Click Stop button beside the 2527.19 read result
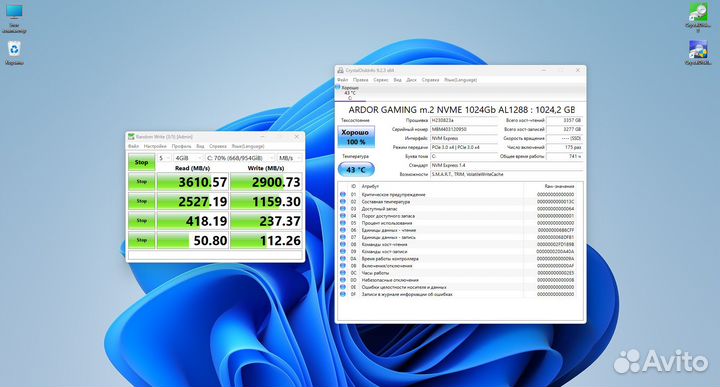 pyautogui.click(x=141, y=201)
